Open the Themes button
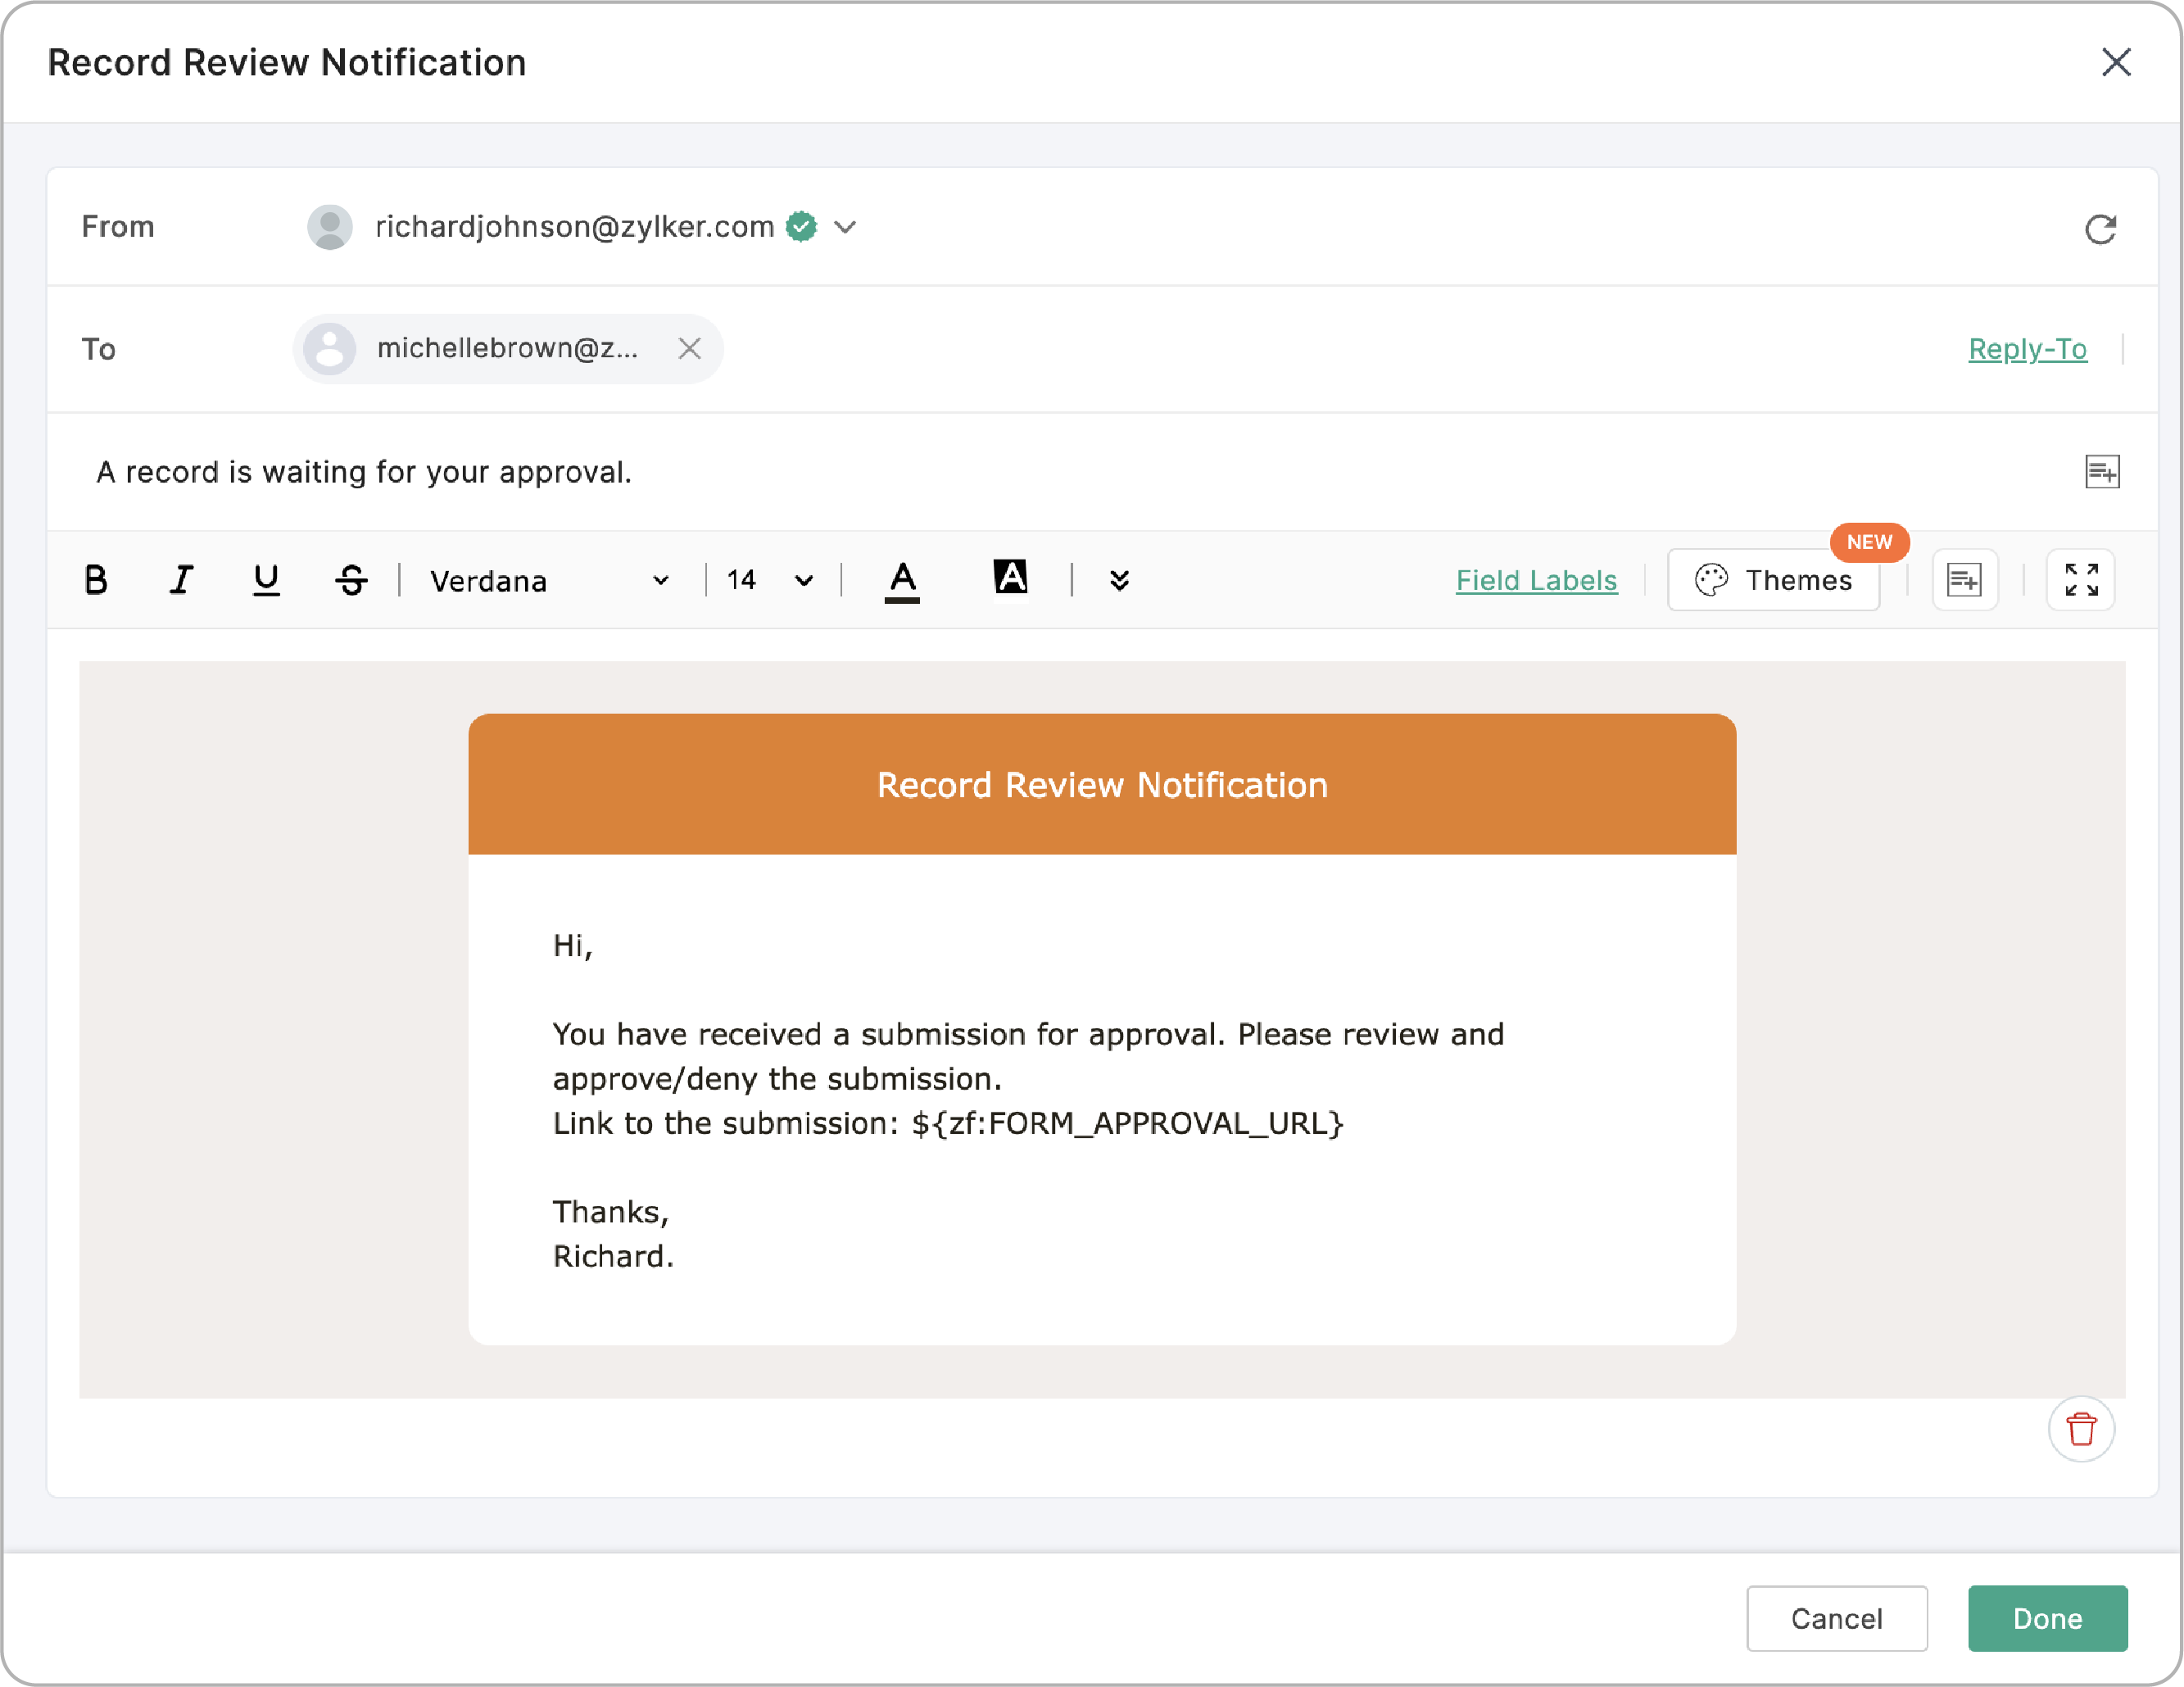The height and width of the screenshot is (1687, 2184). point(1773,580)
